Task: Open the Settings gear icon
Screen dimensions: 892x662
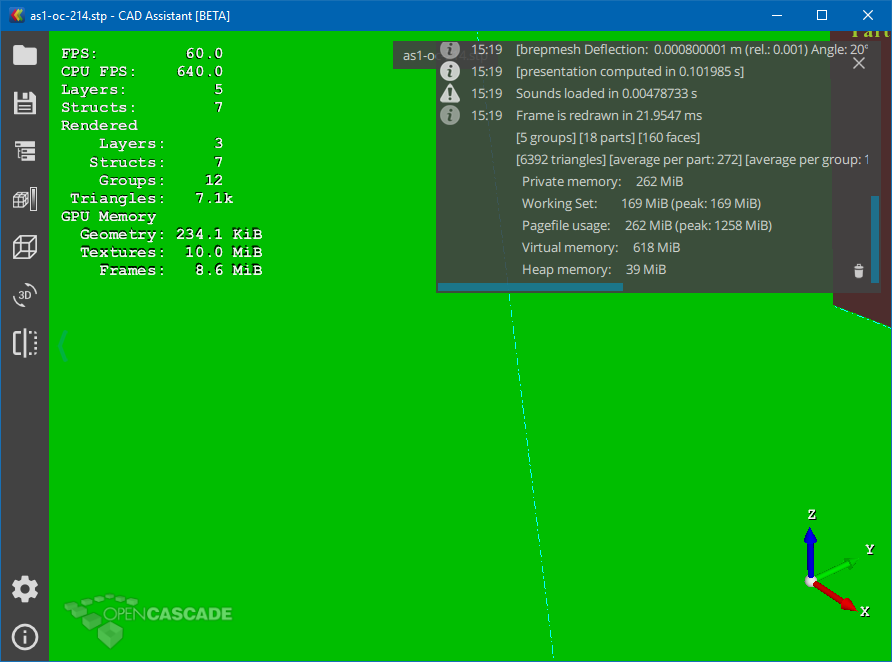Action: pyautogui.click(x=25, y=589)
